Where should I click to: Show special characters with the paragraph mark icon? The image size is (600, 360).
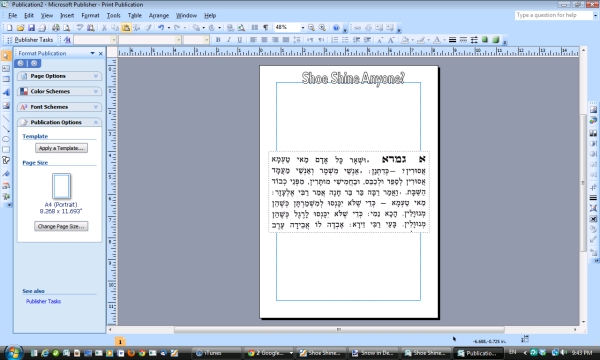click(x=266, y=28)
